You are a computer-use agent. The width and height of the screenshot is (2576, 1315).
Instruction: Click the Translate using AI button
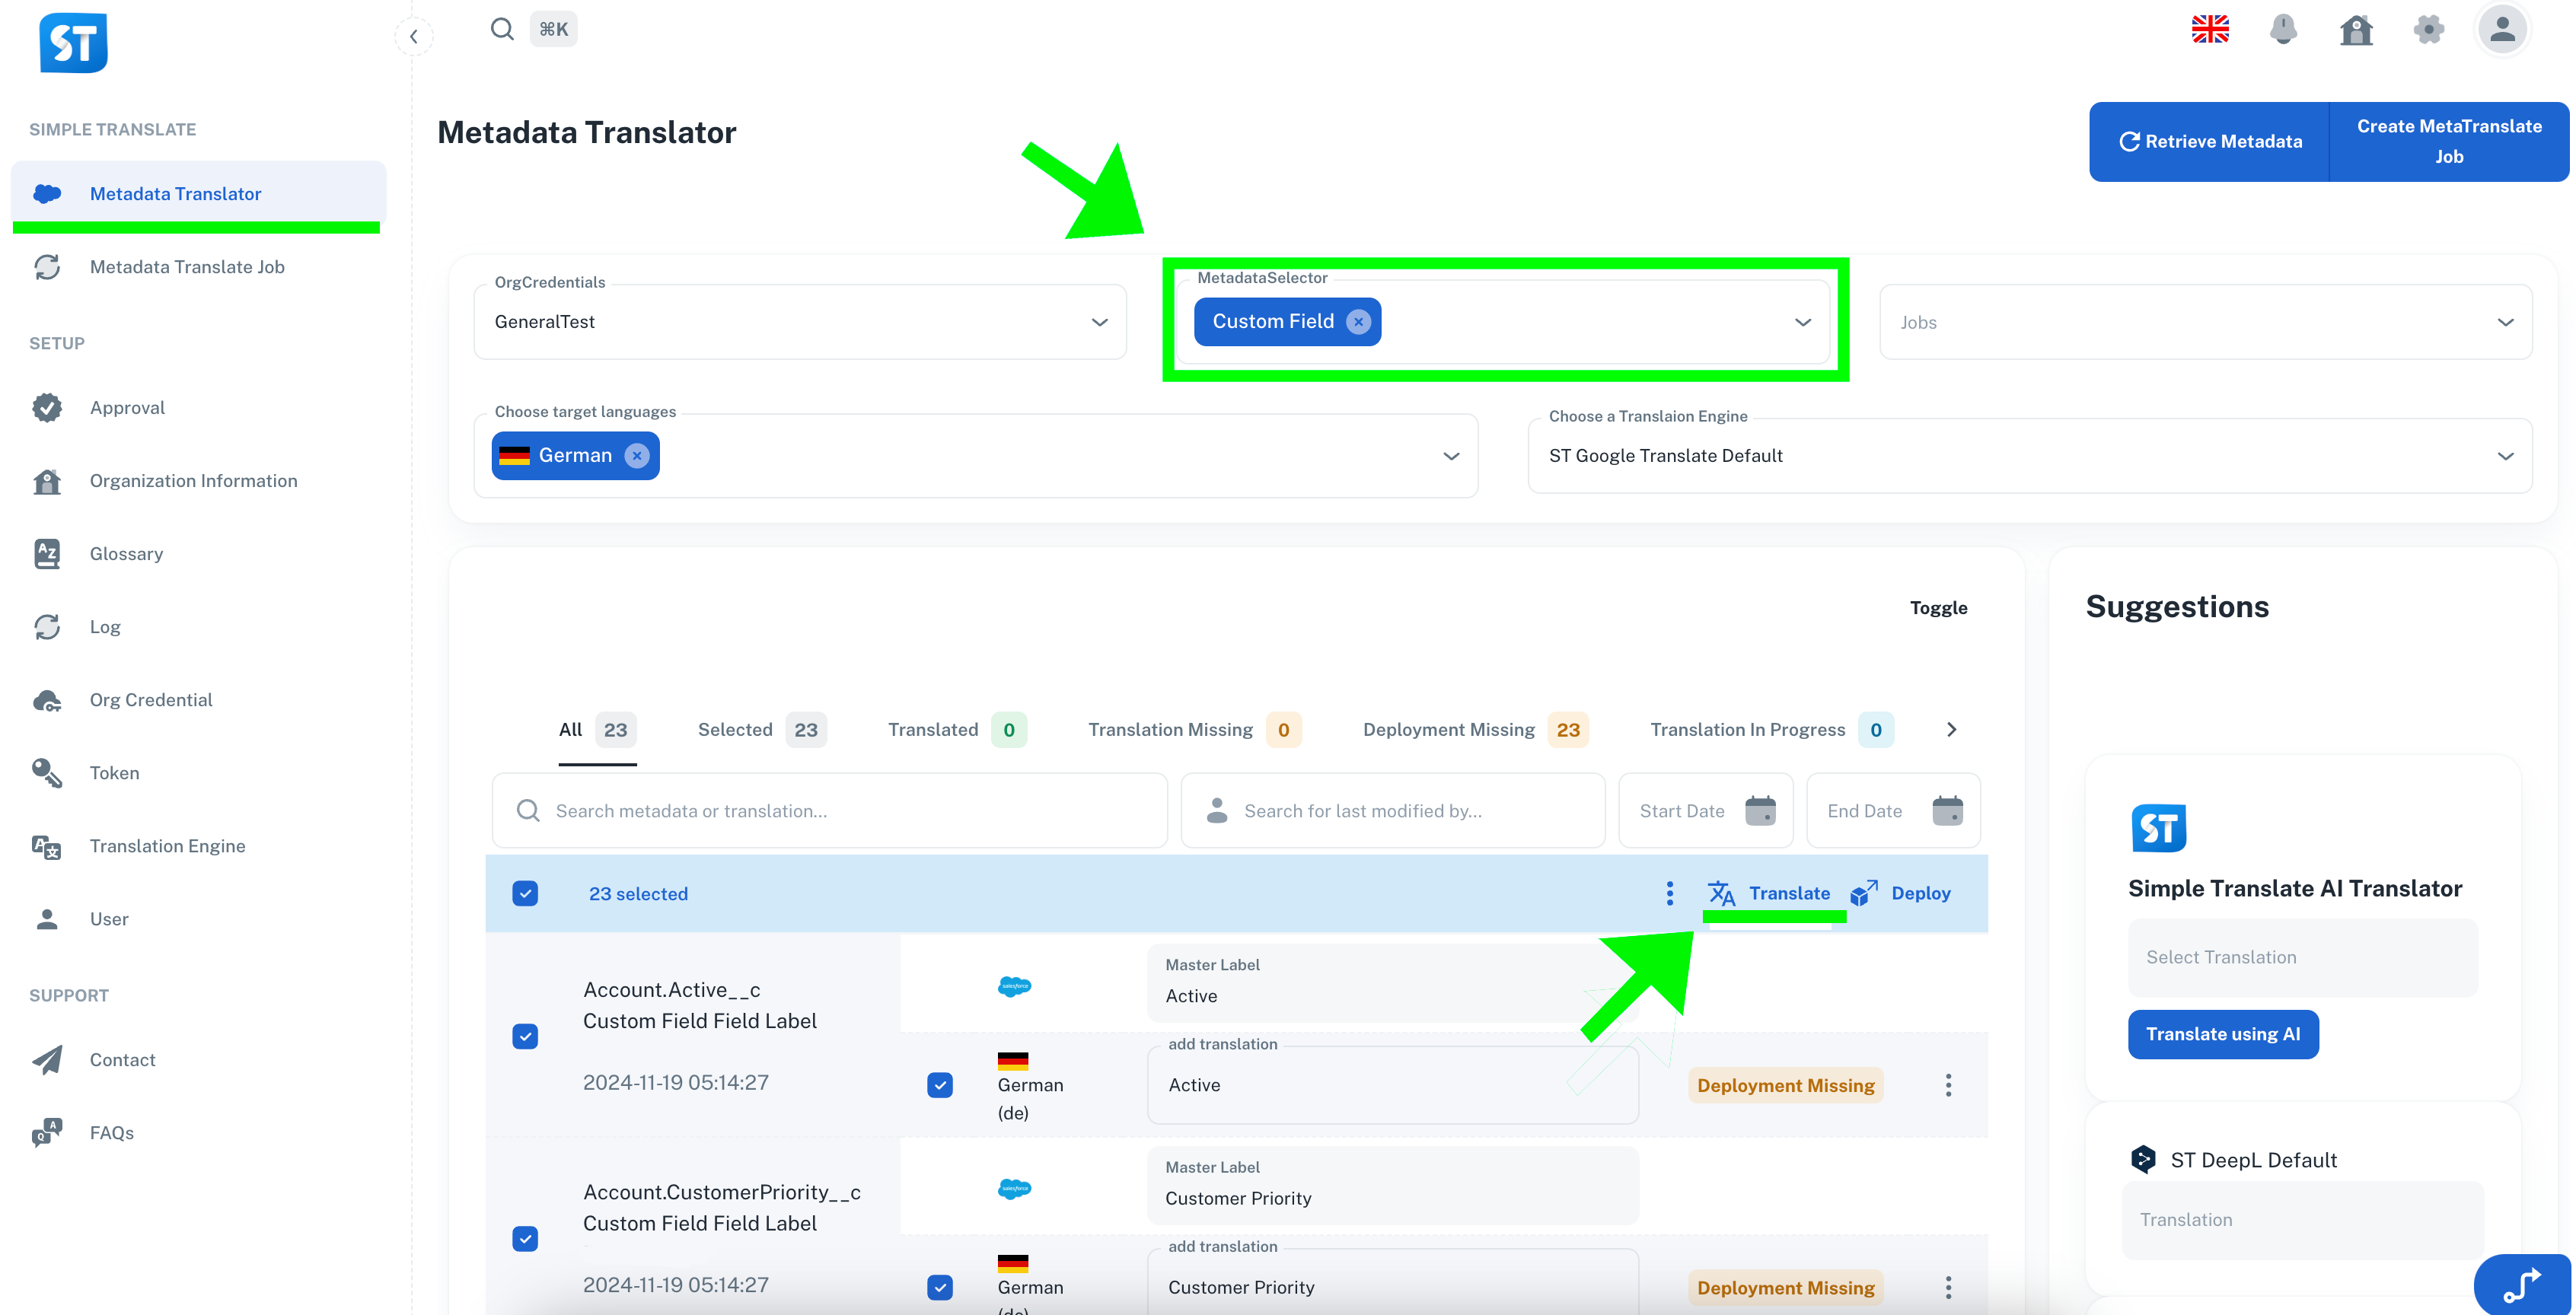2223,1034
